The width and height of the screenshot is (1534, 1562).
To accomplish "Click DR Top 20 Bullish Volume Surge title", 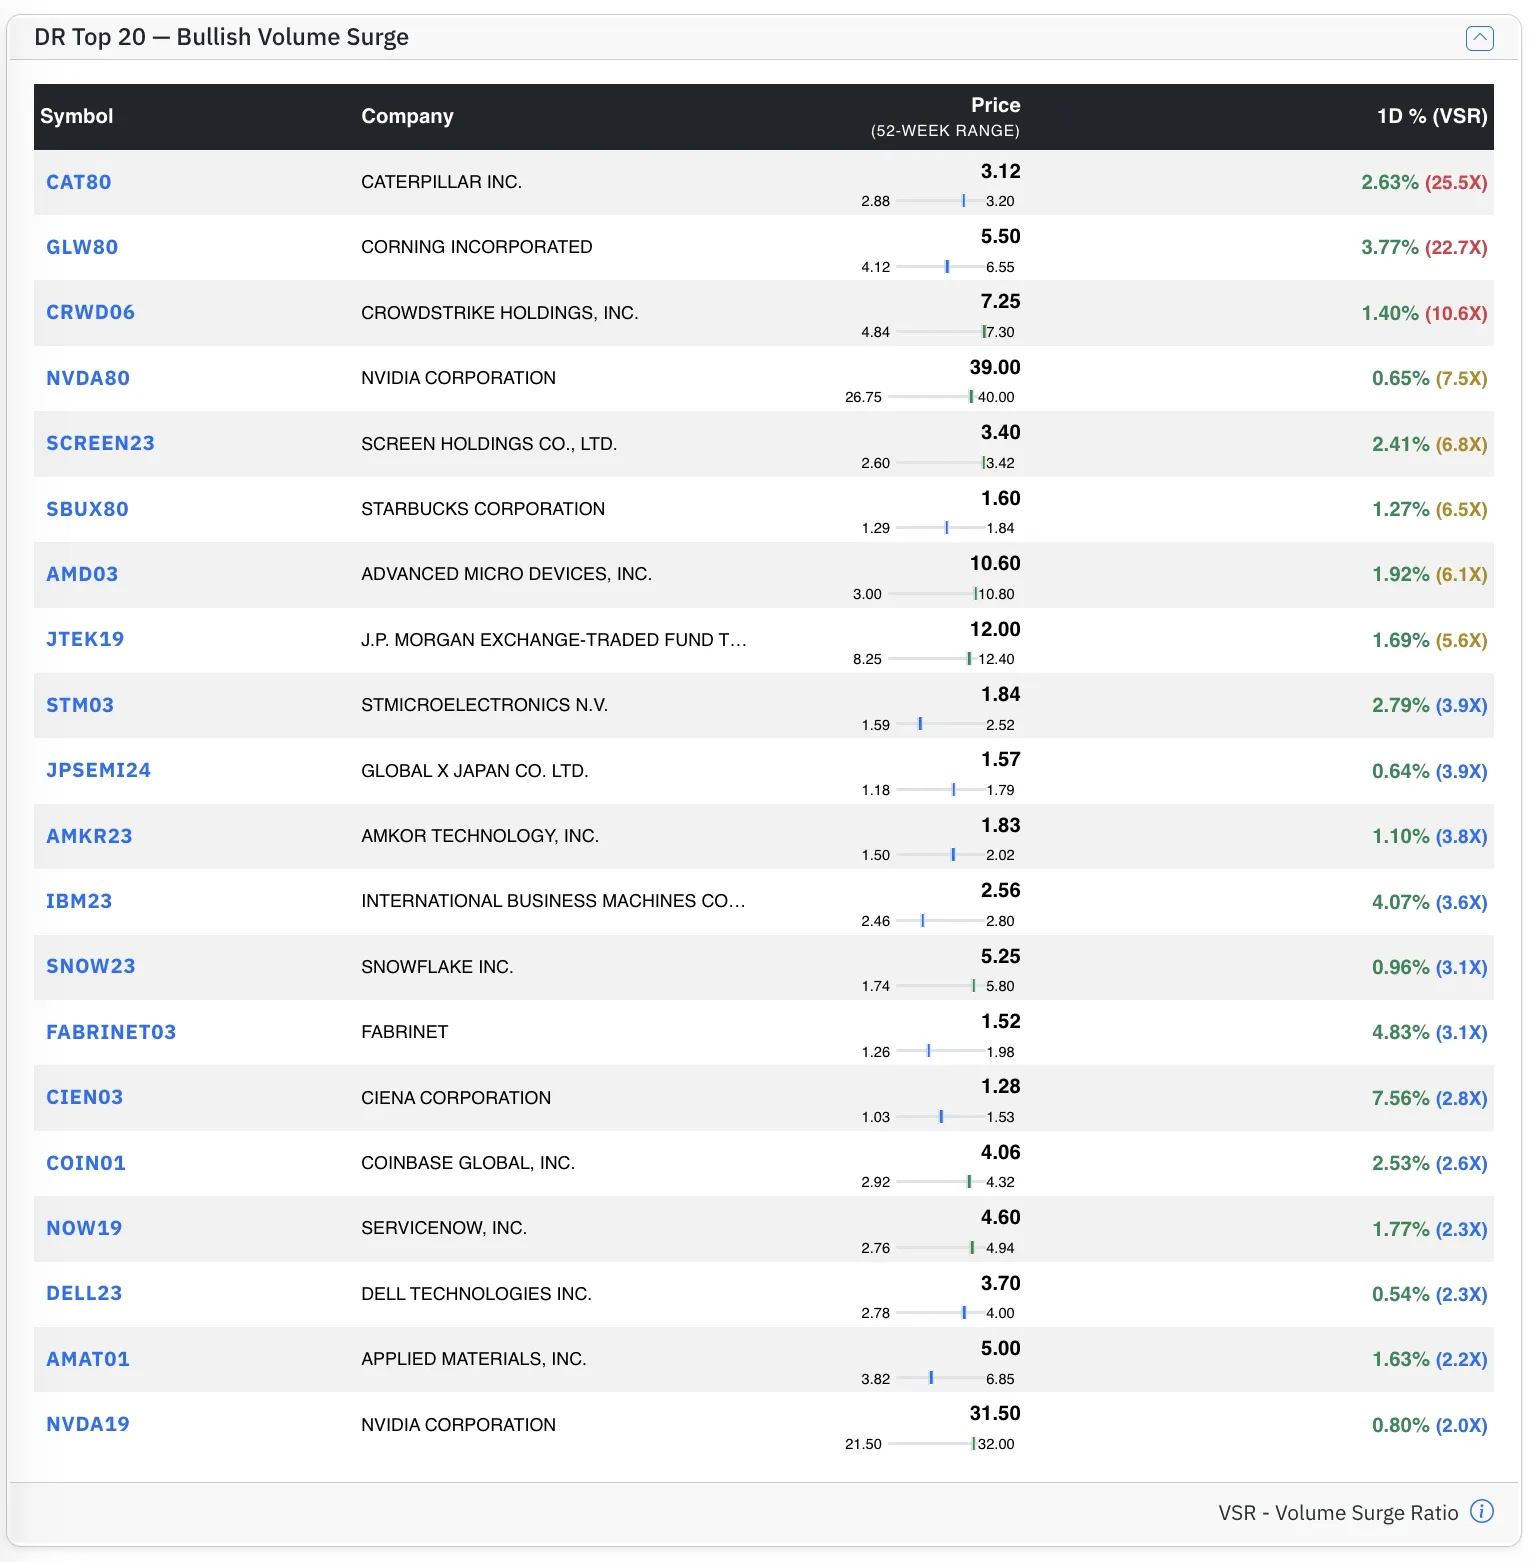I will coord(221,37).
